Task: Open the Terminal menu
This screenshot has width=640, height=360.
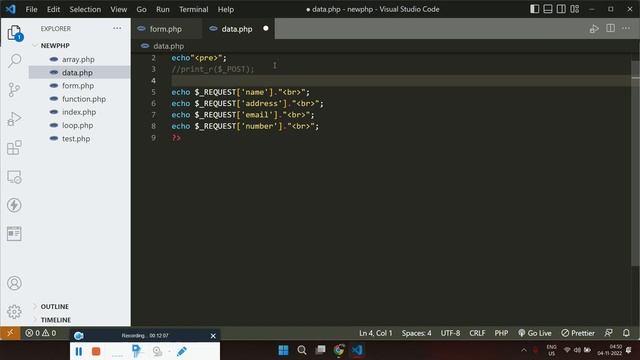Action: (193, 9)
